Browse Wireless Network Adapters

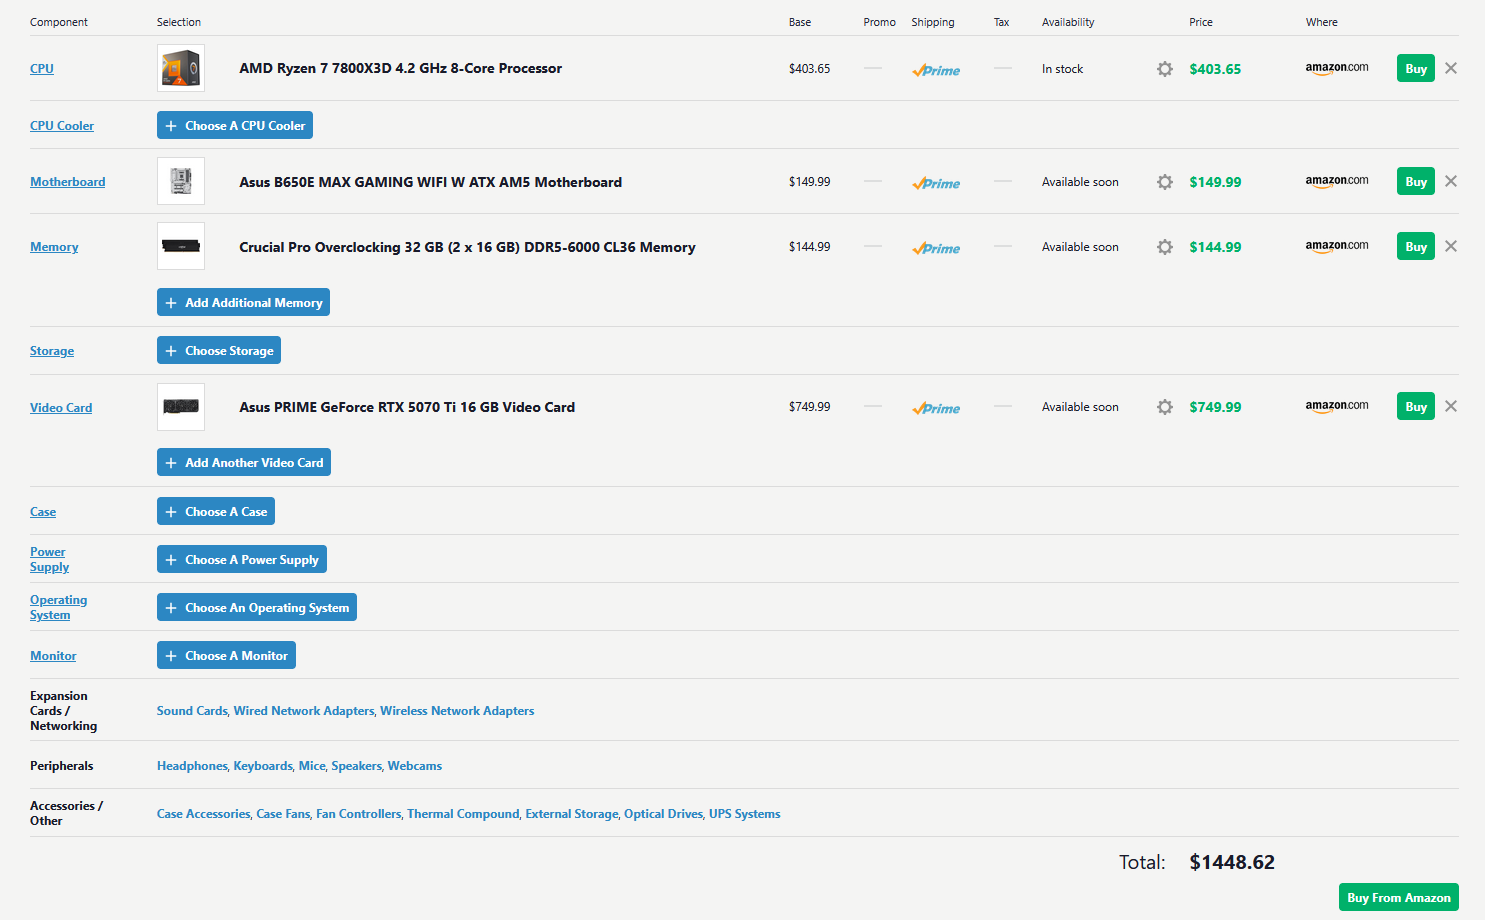457,711
